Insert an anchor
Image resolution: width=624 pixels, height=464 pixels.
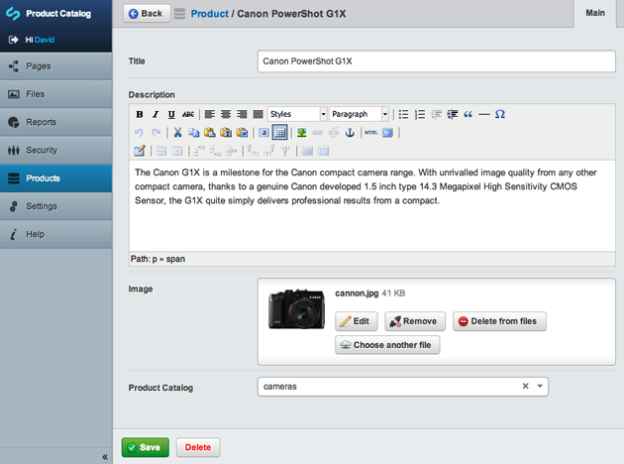350,133
